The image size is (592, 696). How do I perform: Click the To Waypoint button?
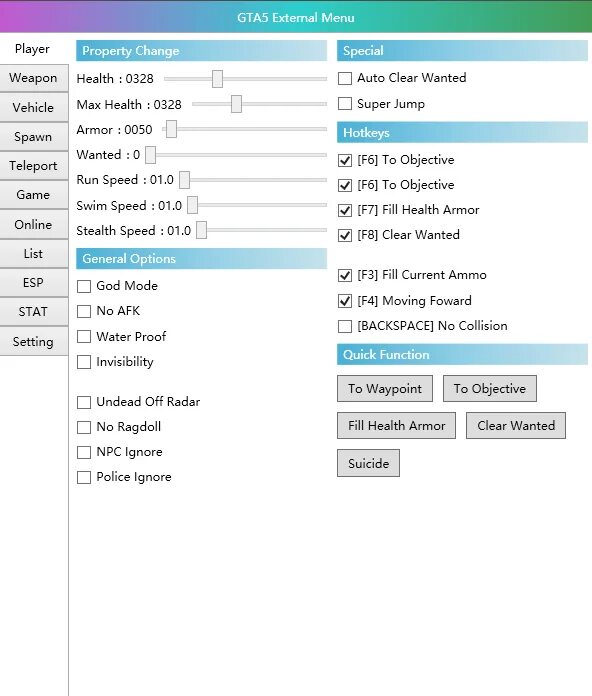385,389
